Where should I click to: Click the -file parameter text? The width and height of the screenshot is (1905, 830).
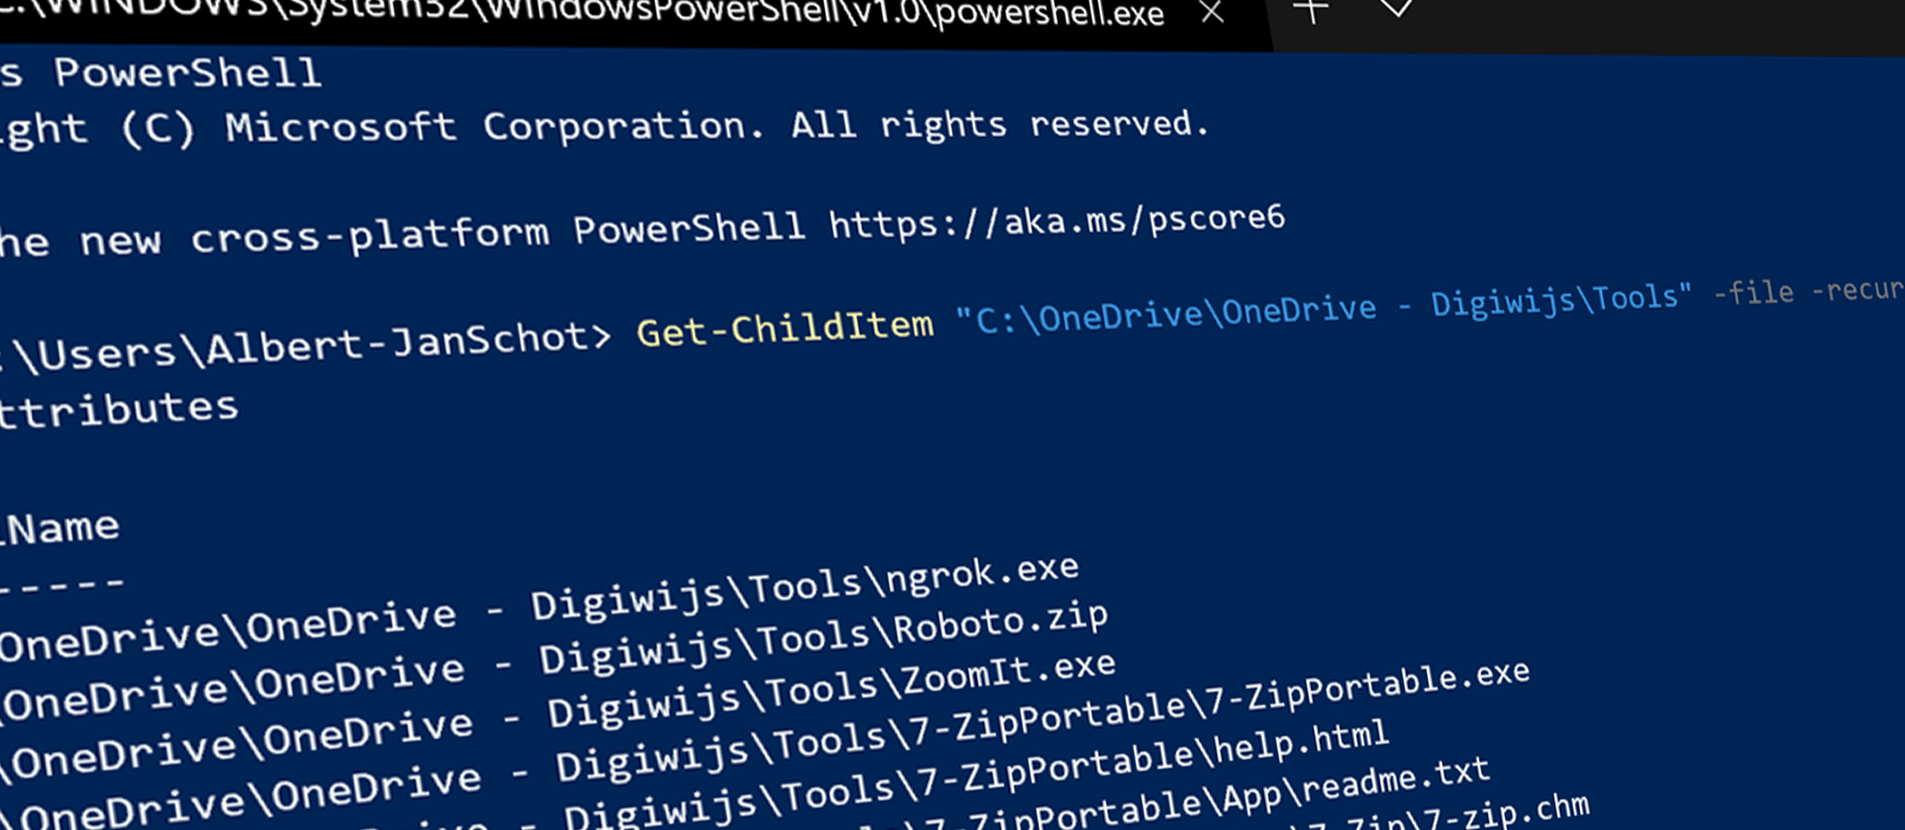pyautogui.click(x=1754, y=293)
